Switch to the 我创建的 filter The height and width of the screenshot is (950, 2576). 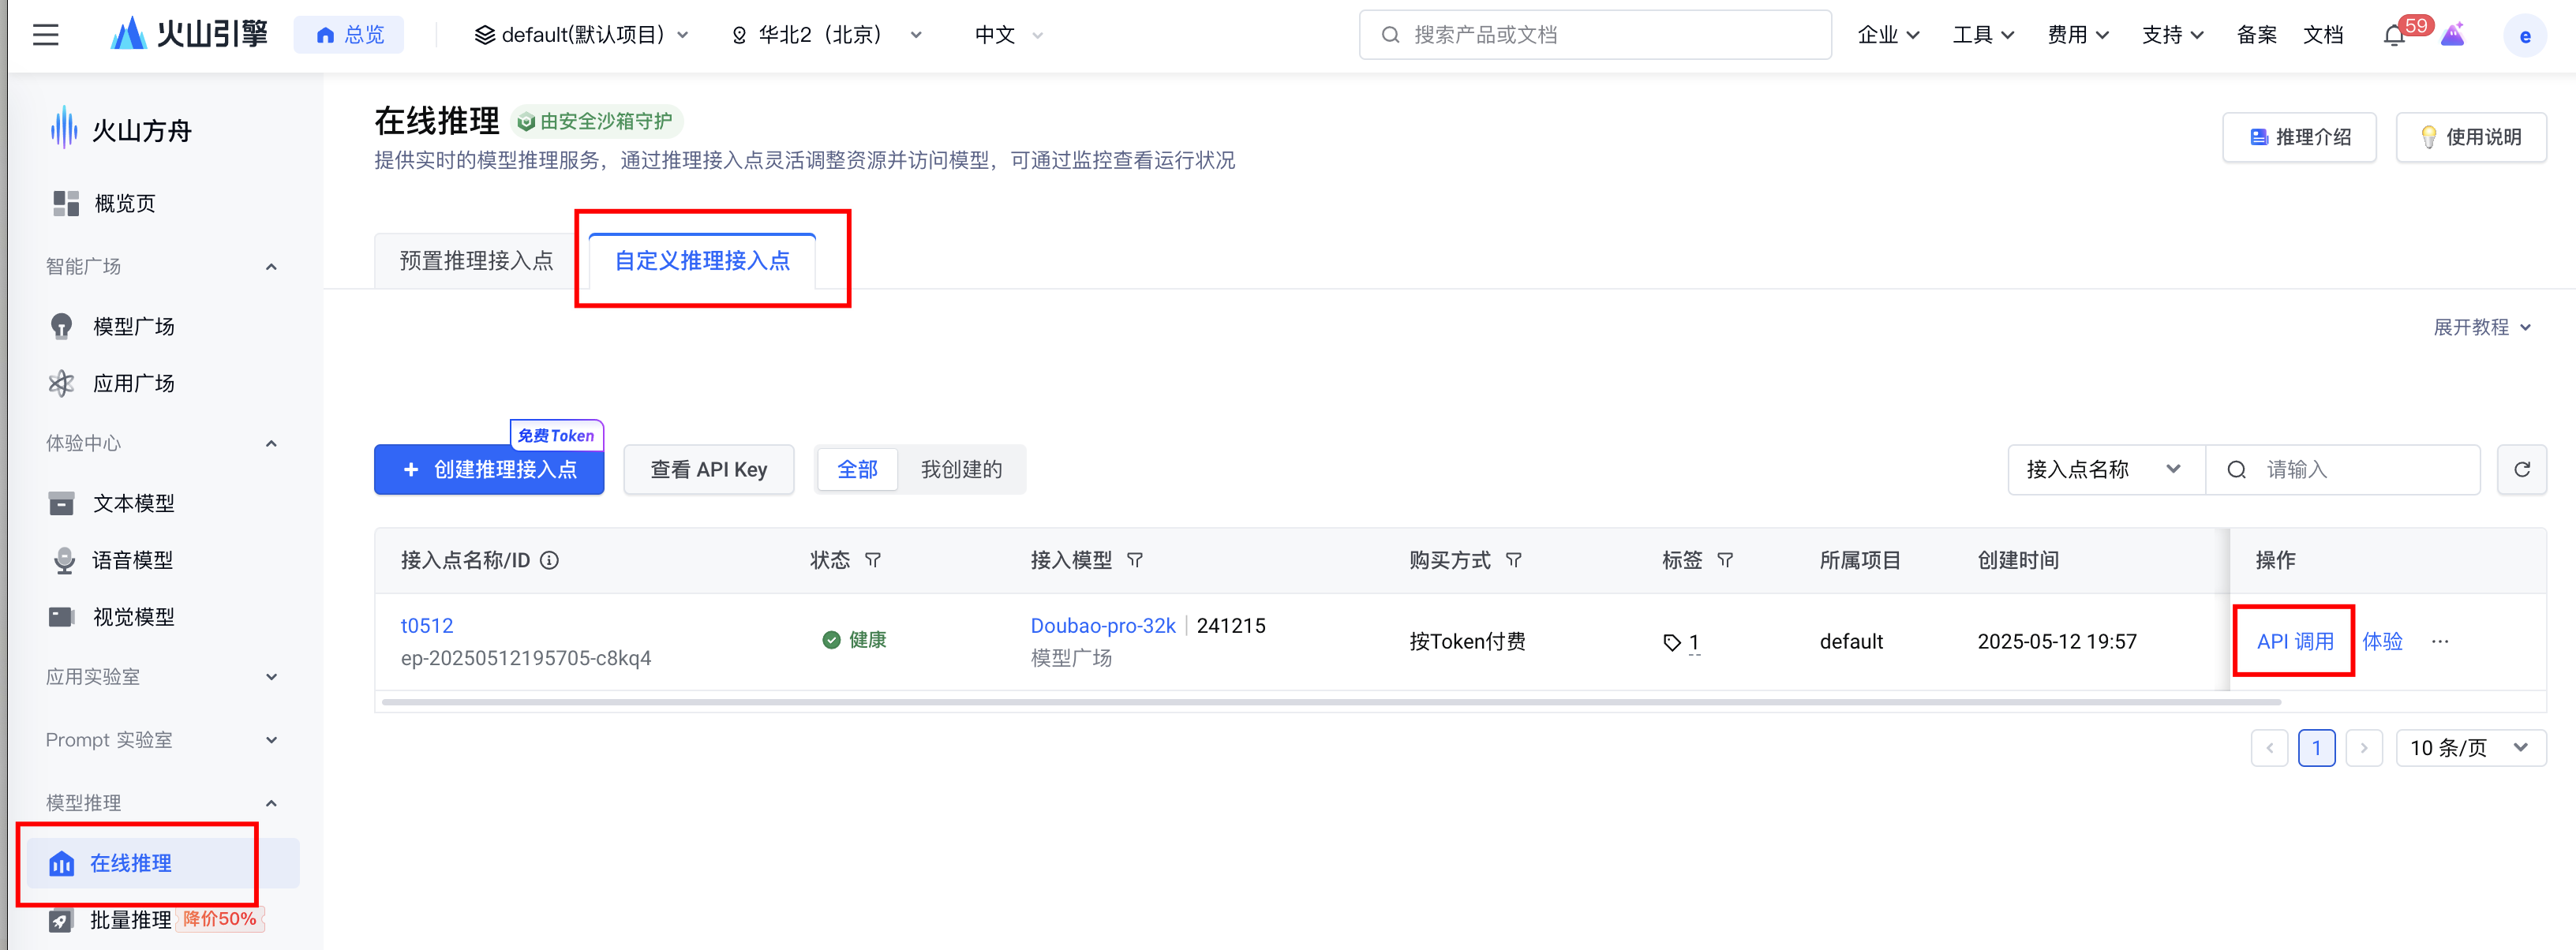(x=960, y=469)
